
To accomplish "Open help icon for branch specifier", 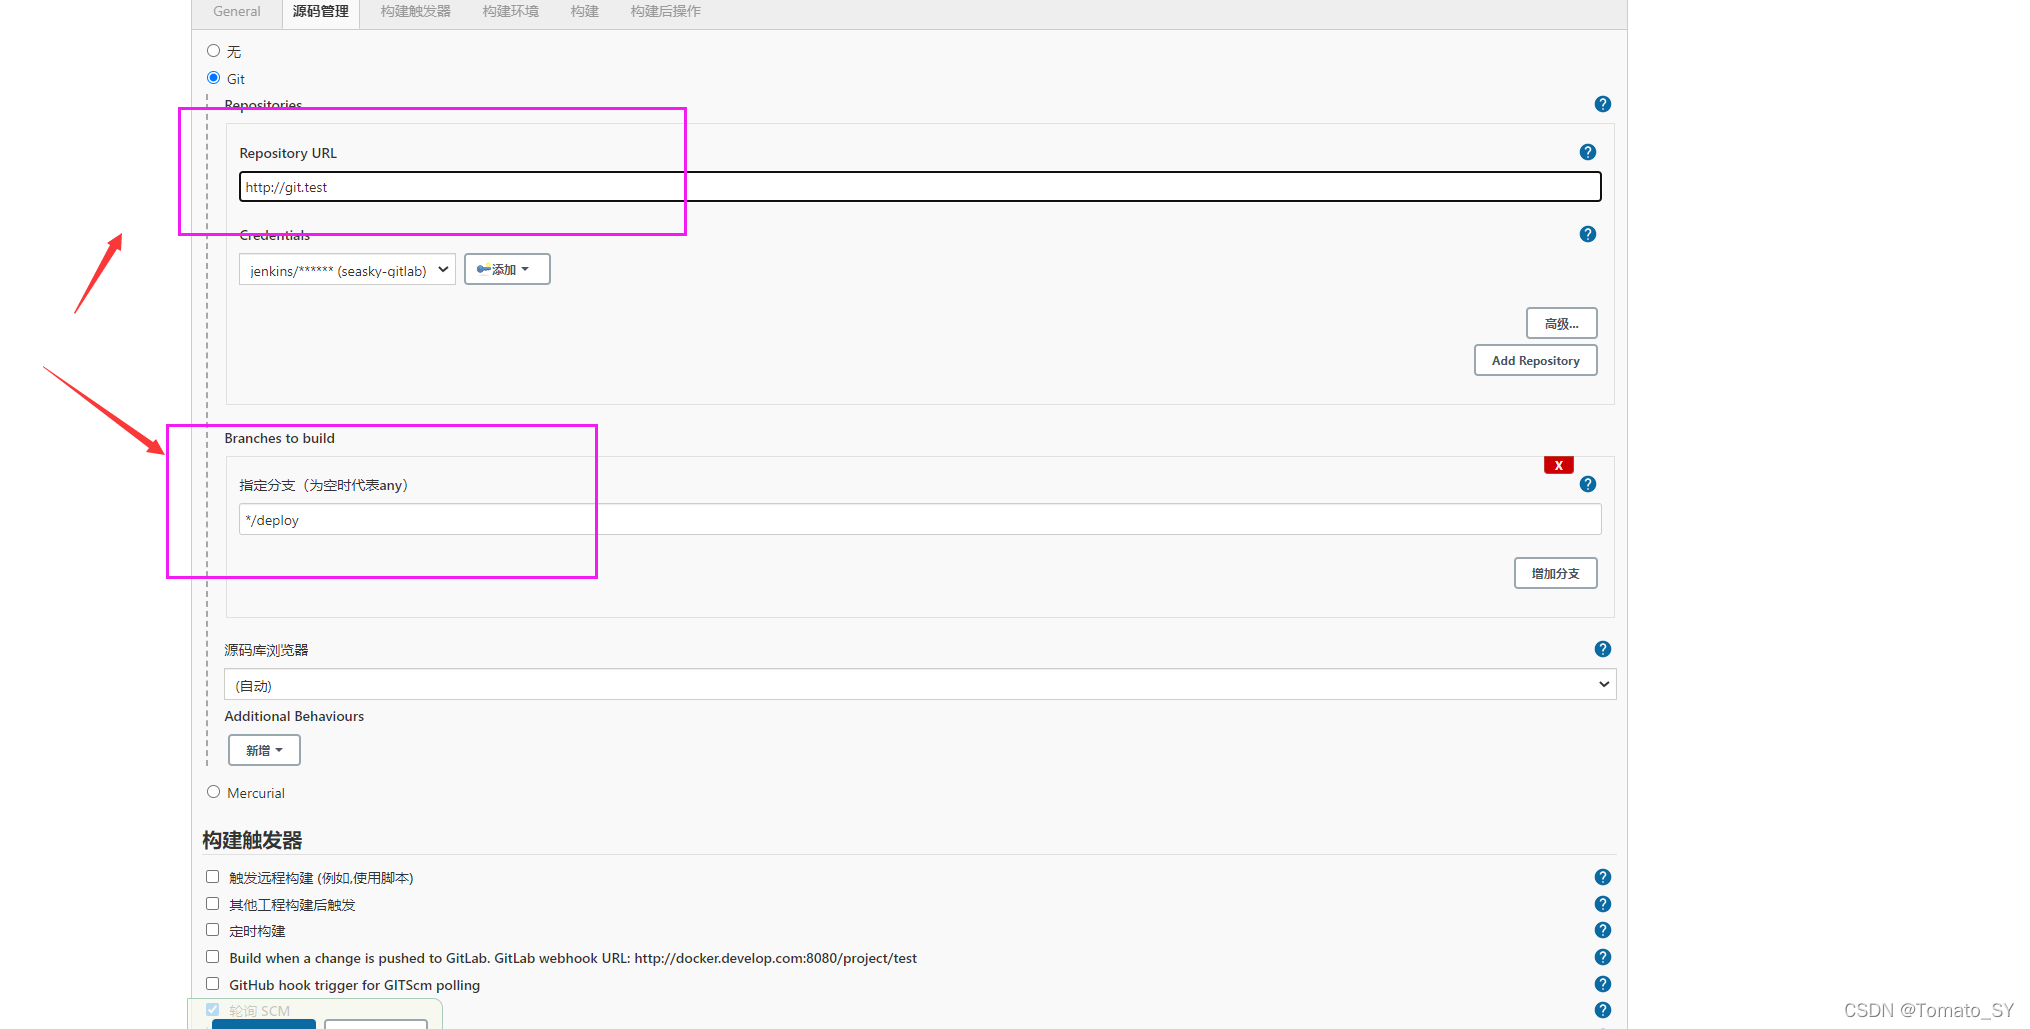I will click(1587, 484).
